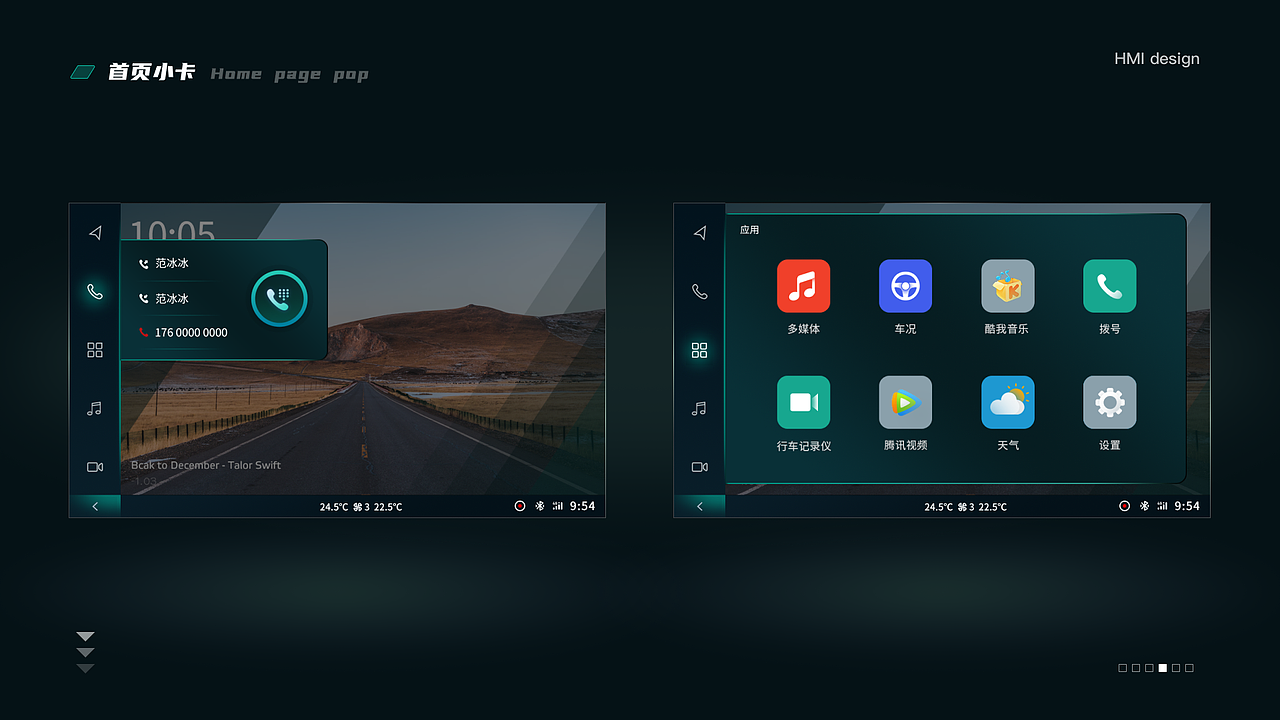This screenshot has height=720, width=1280.
Task: Open apps grid in left screen sidebar
Action: [95, 350]
